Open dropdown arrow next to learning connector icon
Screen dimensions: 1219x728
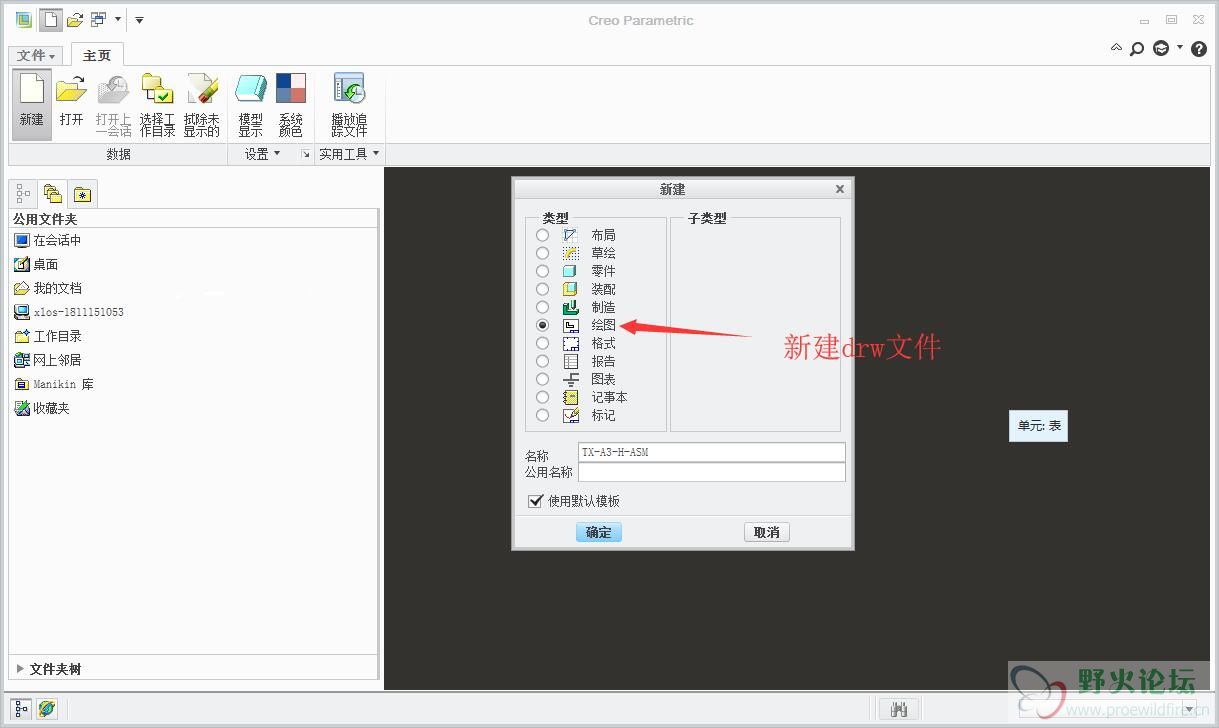pyautogui.click(x=1180, y=47)
